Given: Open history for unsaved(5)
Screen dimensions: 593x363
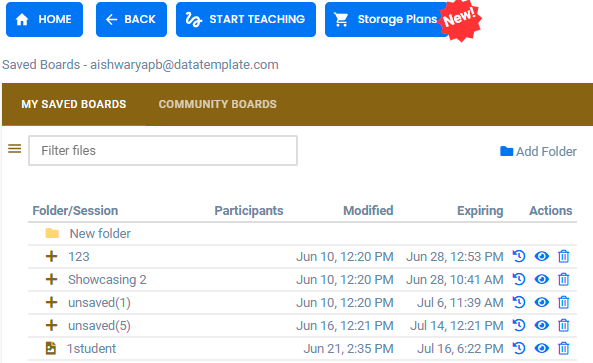Looking at the screenshot, I should (x=519, y=326).
